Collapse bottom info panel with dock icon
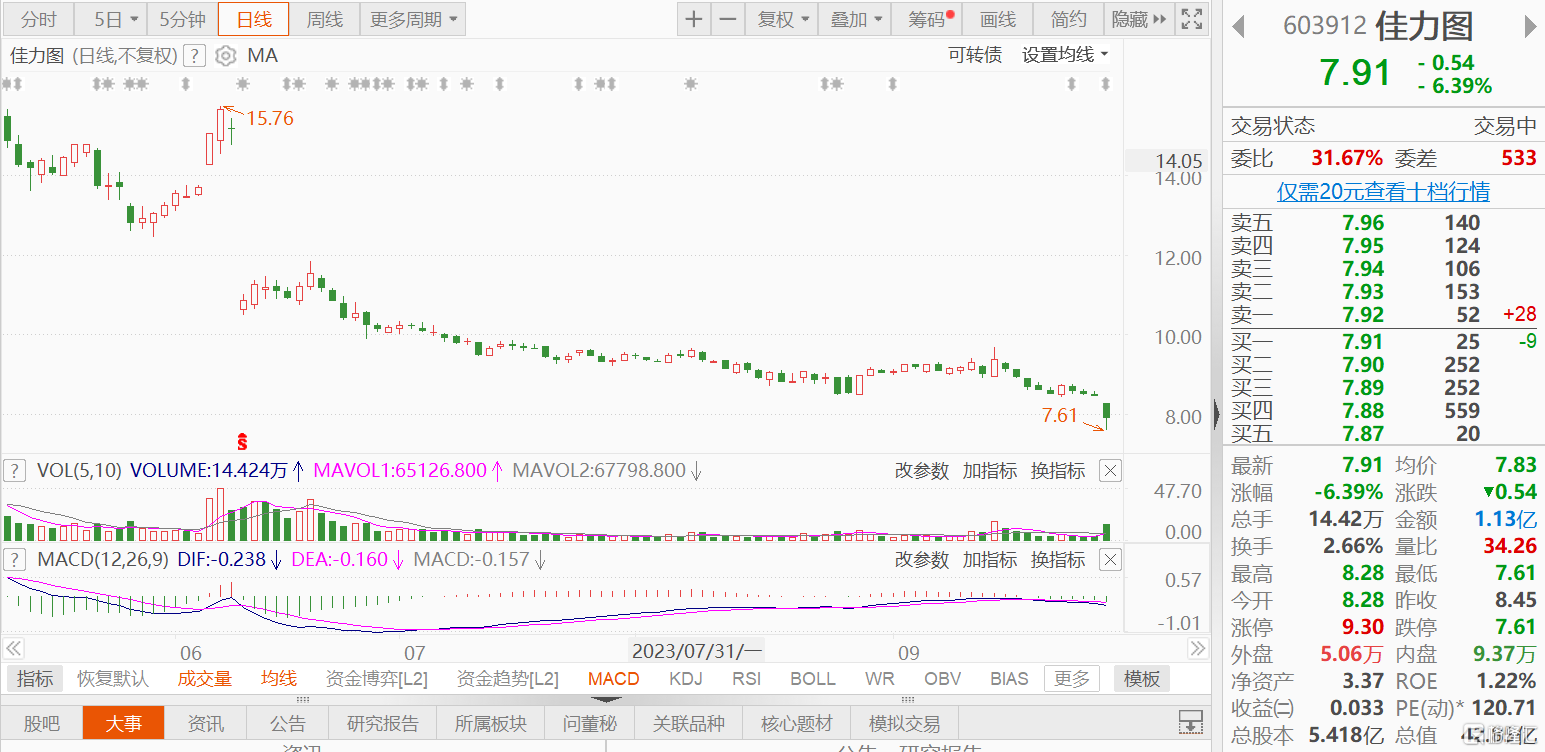 [1190, 722]
